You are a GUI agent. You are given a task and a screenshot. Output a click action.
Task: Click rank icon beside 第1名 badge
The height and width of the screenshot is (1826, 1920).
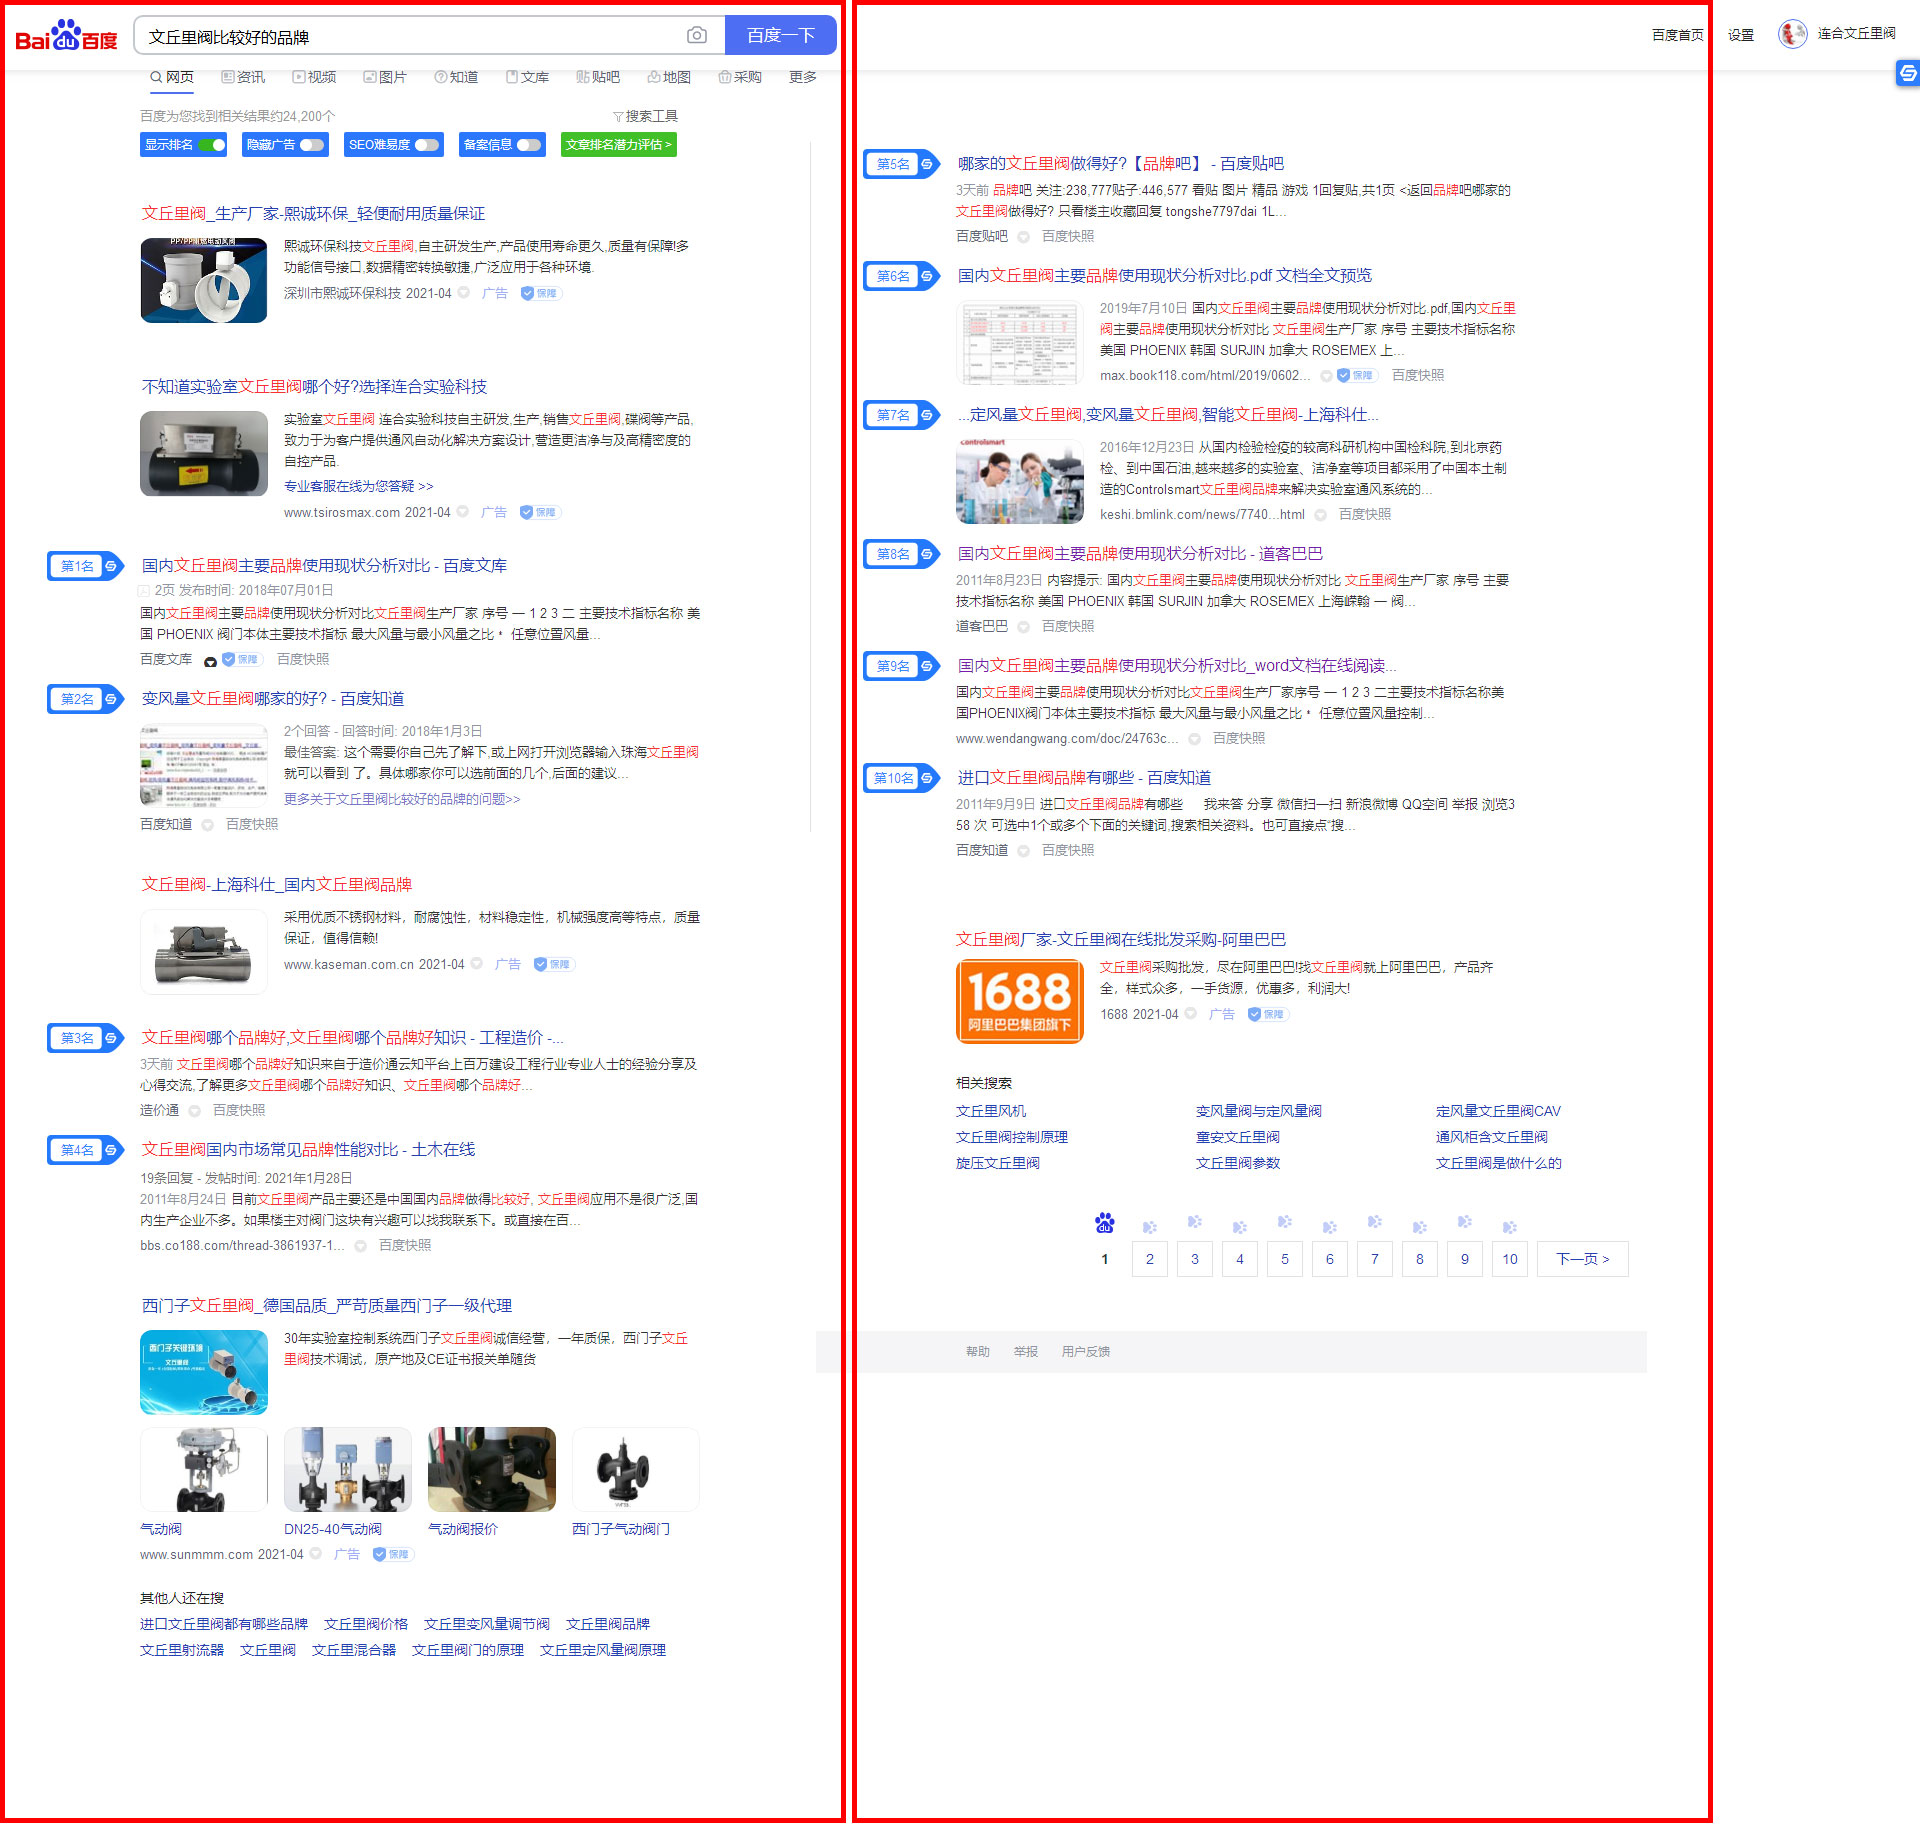click(x=111, y=566)
